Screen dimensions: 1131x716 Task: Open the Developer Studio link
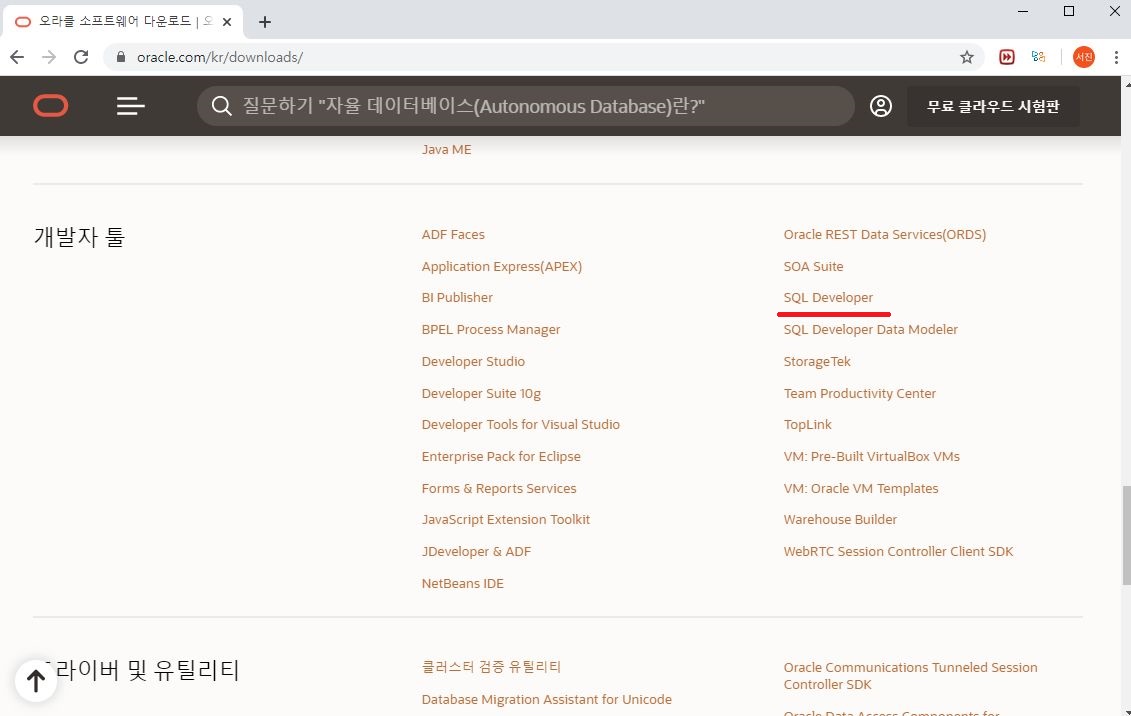(473, 361)
